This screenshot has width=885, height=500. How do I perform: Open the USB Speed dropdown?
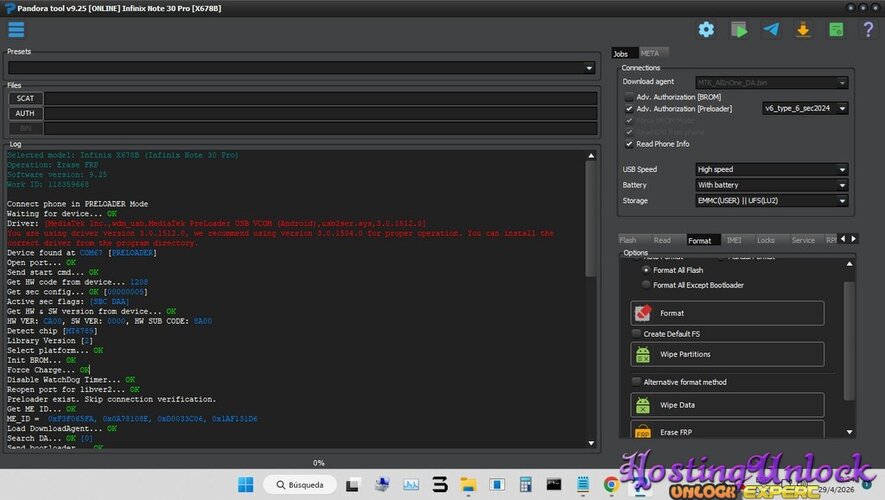(772, 169)
